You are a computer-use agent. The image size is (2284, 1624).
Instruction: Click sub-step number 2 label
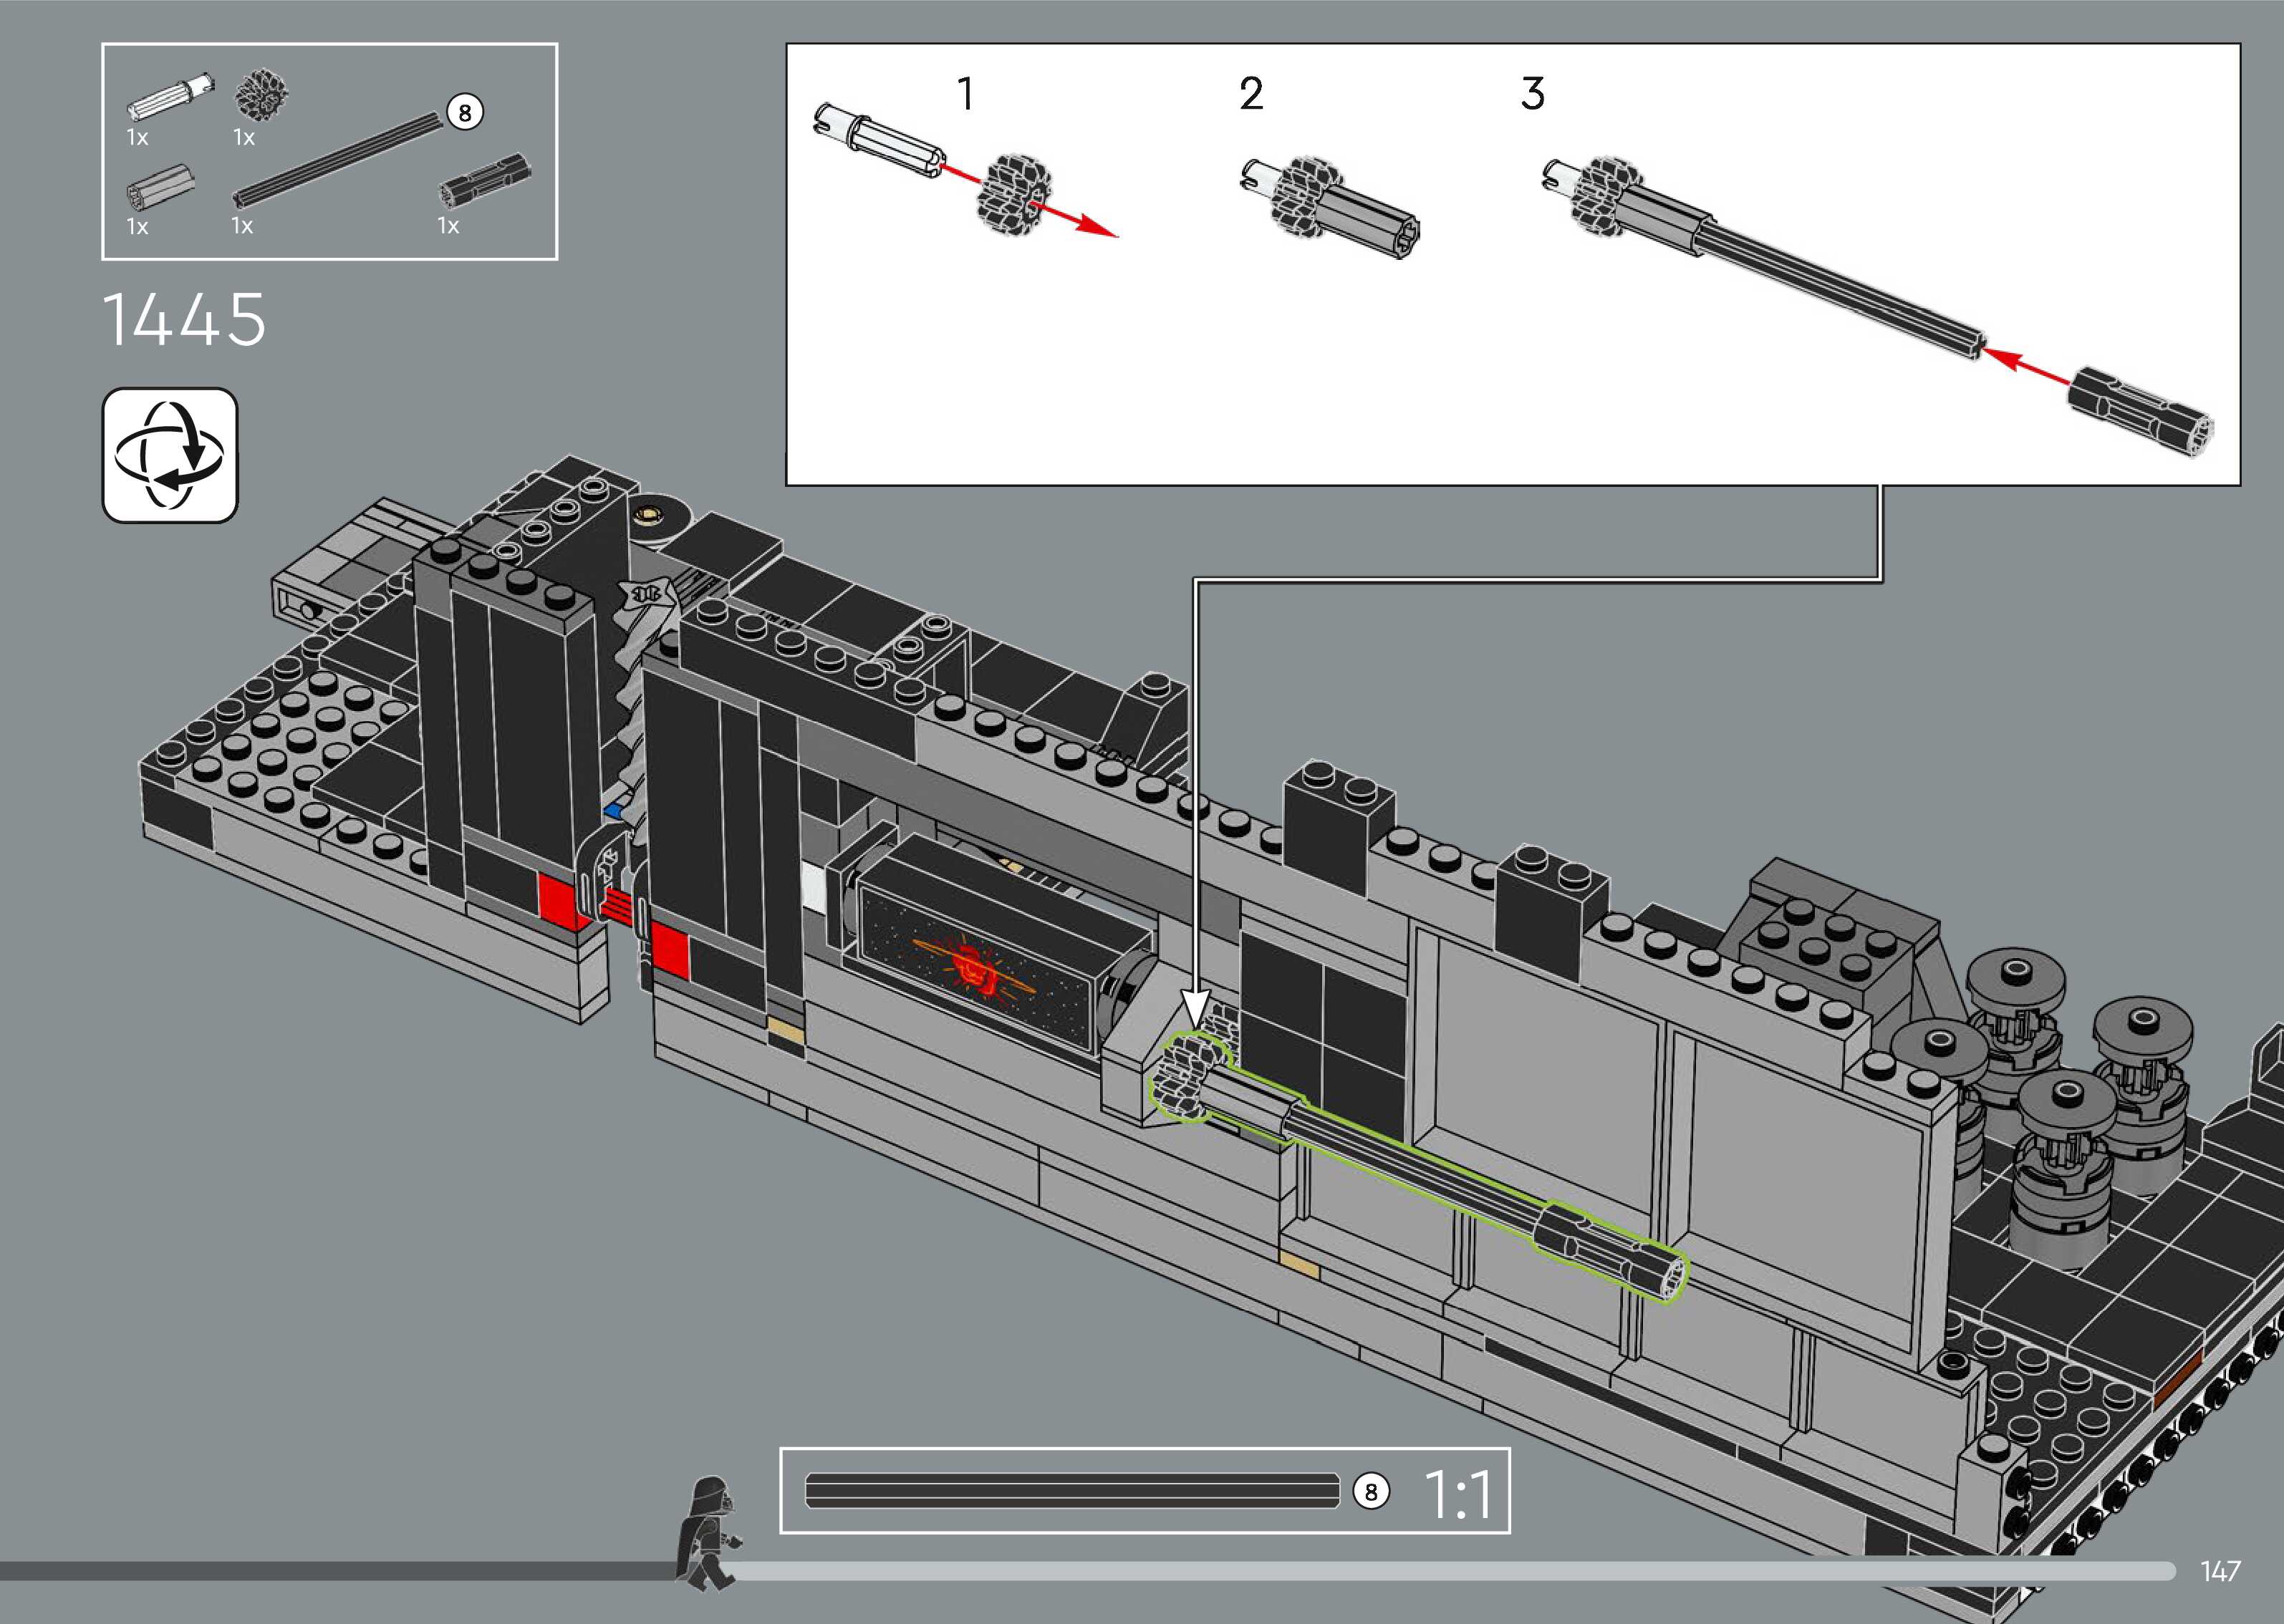pos(1251,94)
